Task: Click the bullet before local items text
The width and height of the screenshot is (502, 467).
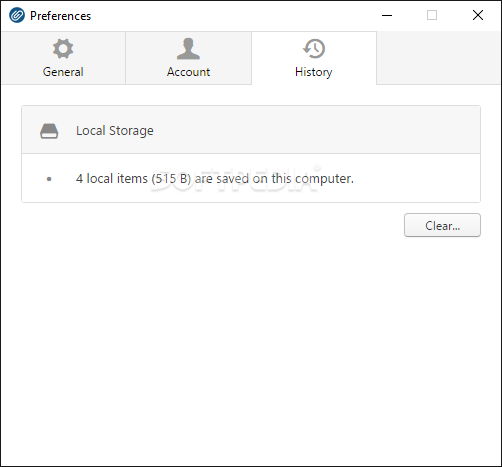Action: [x=49, y=179]
